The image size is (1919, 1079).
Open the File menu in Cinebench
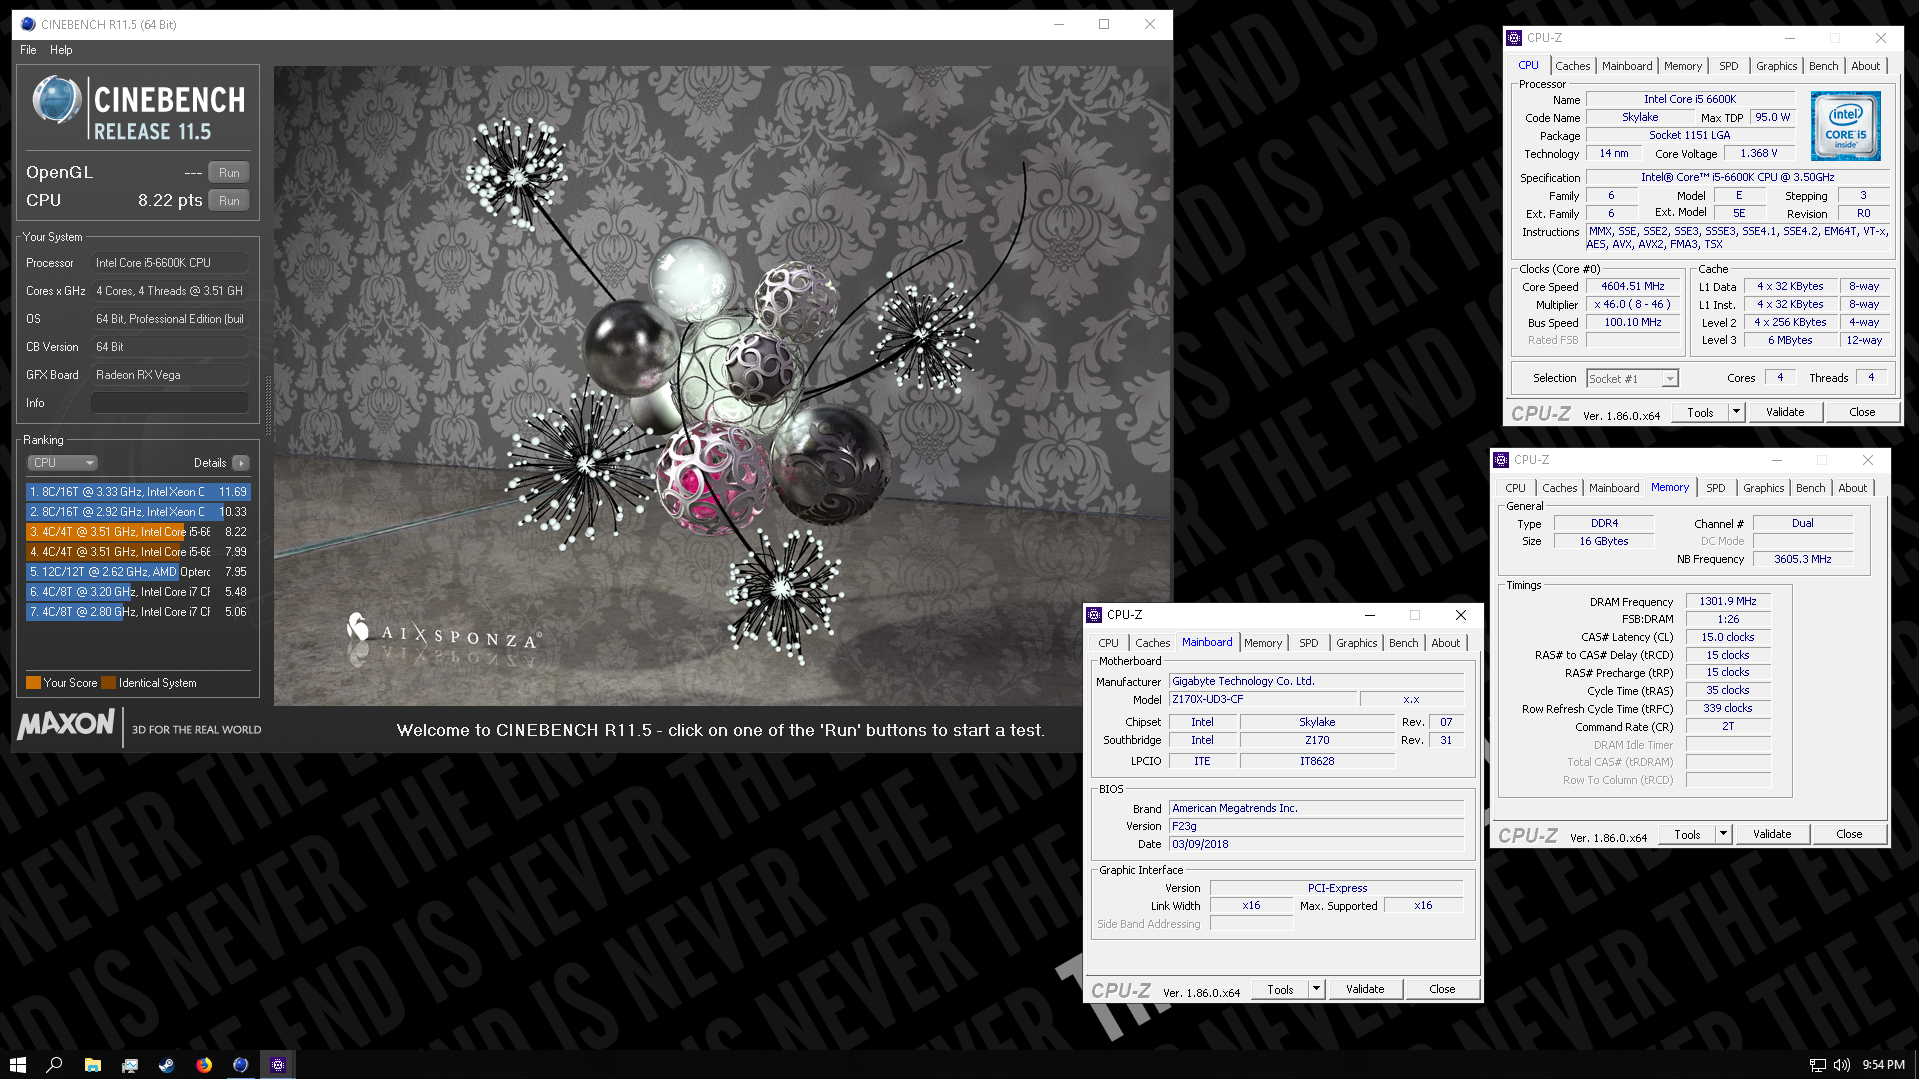click(28, 50)
